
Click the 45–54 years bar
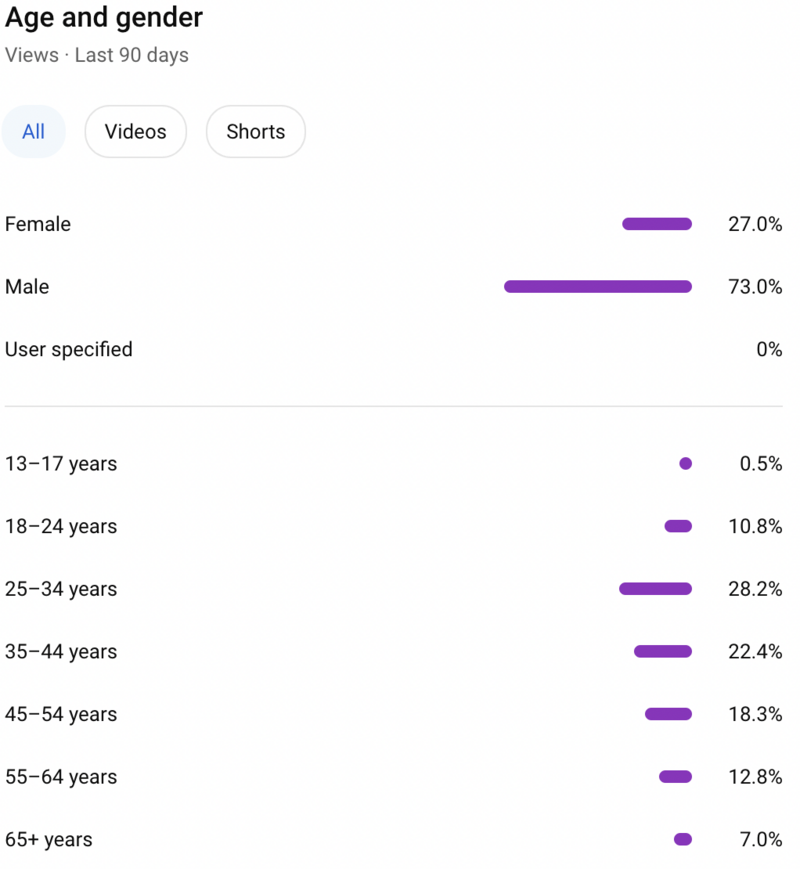pyautogui.click(x=668, y=714)
